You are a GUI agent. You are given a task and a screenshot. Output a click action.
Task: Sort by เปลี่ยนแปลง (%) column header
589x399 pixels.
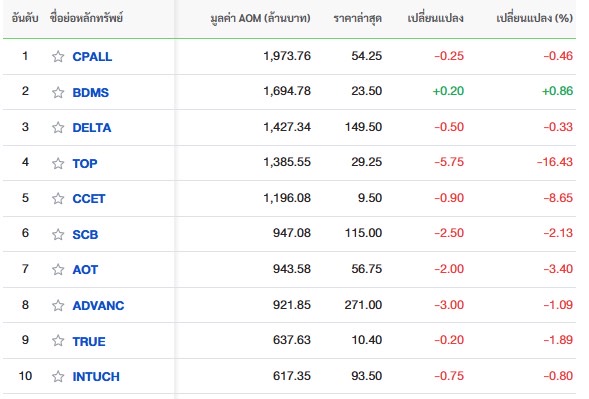click(x=534, y=18)
